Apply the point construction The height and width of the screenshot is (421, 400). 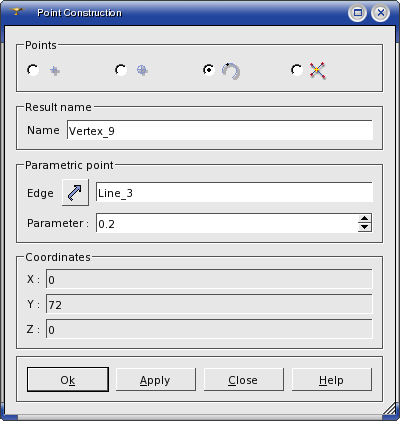[156, 380]
